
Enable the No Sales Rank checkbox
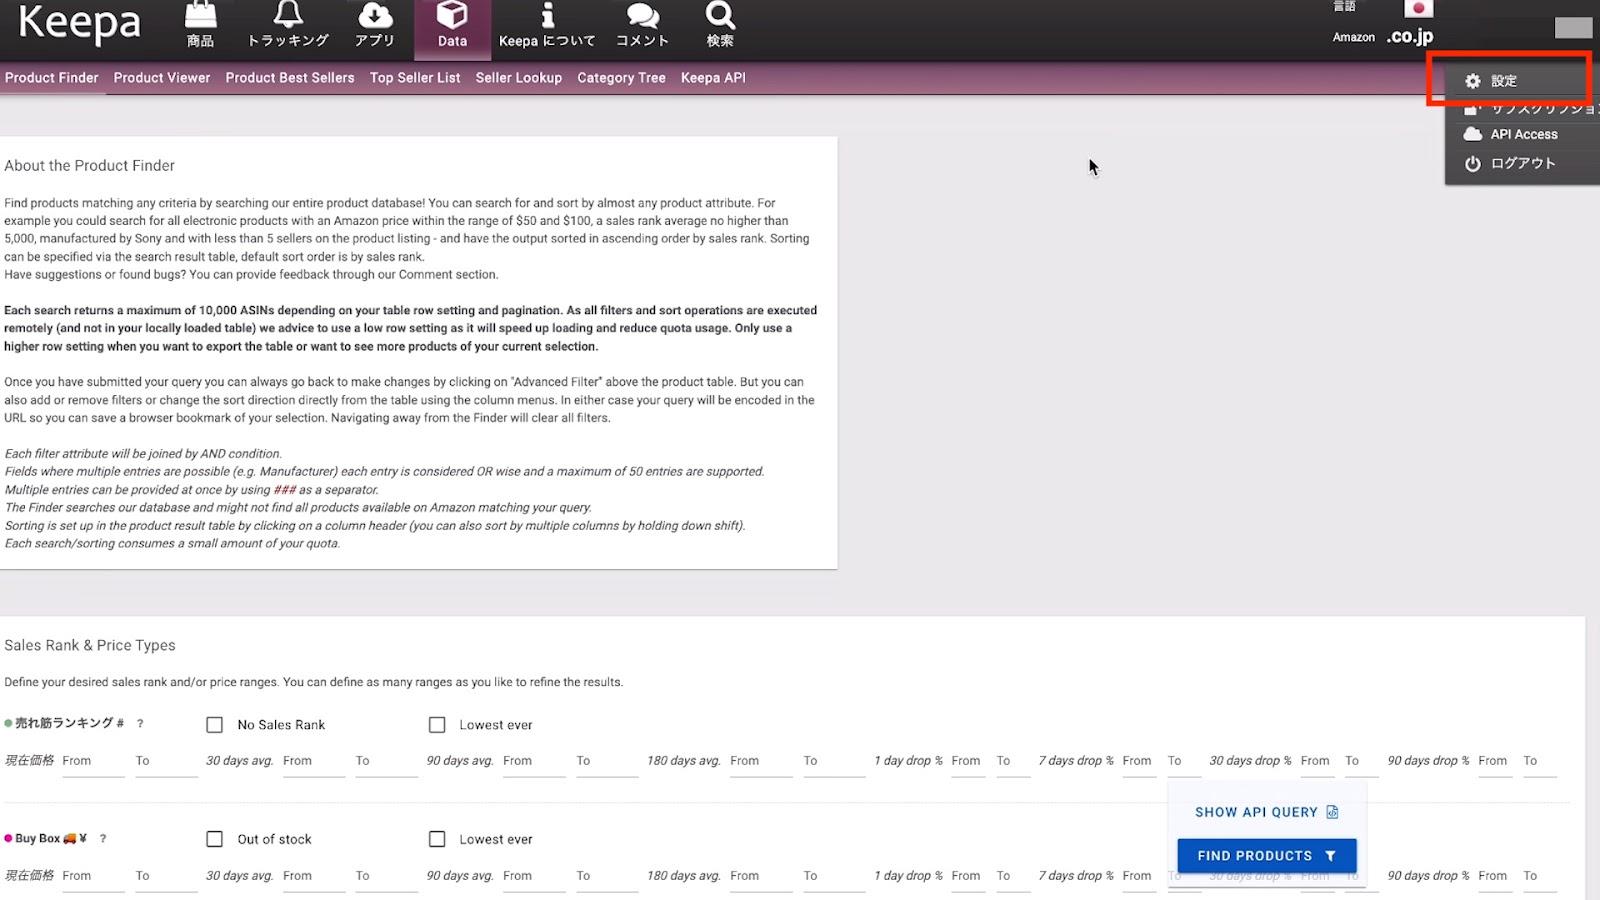(x=214, y=725)
